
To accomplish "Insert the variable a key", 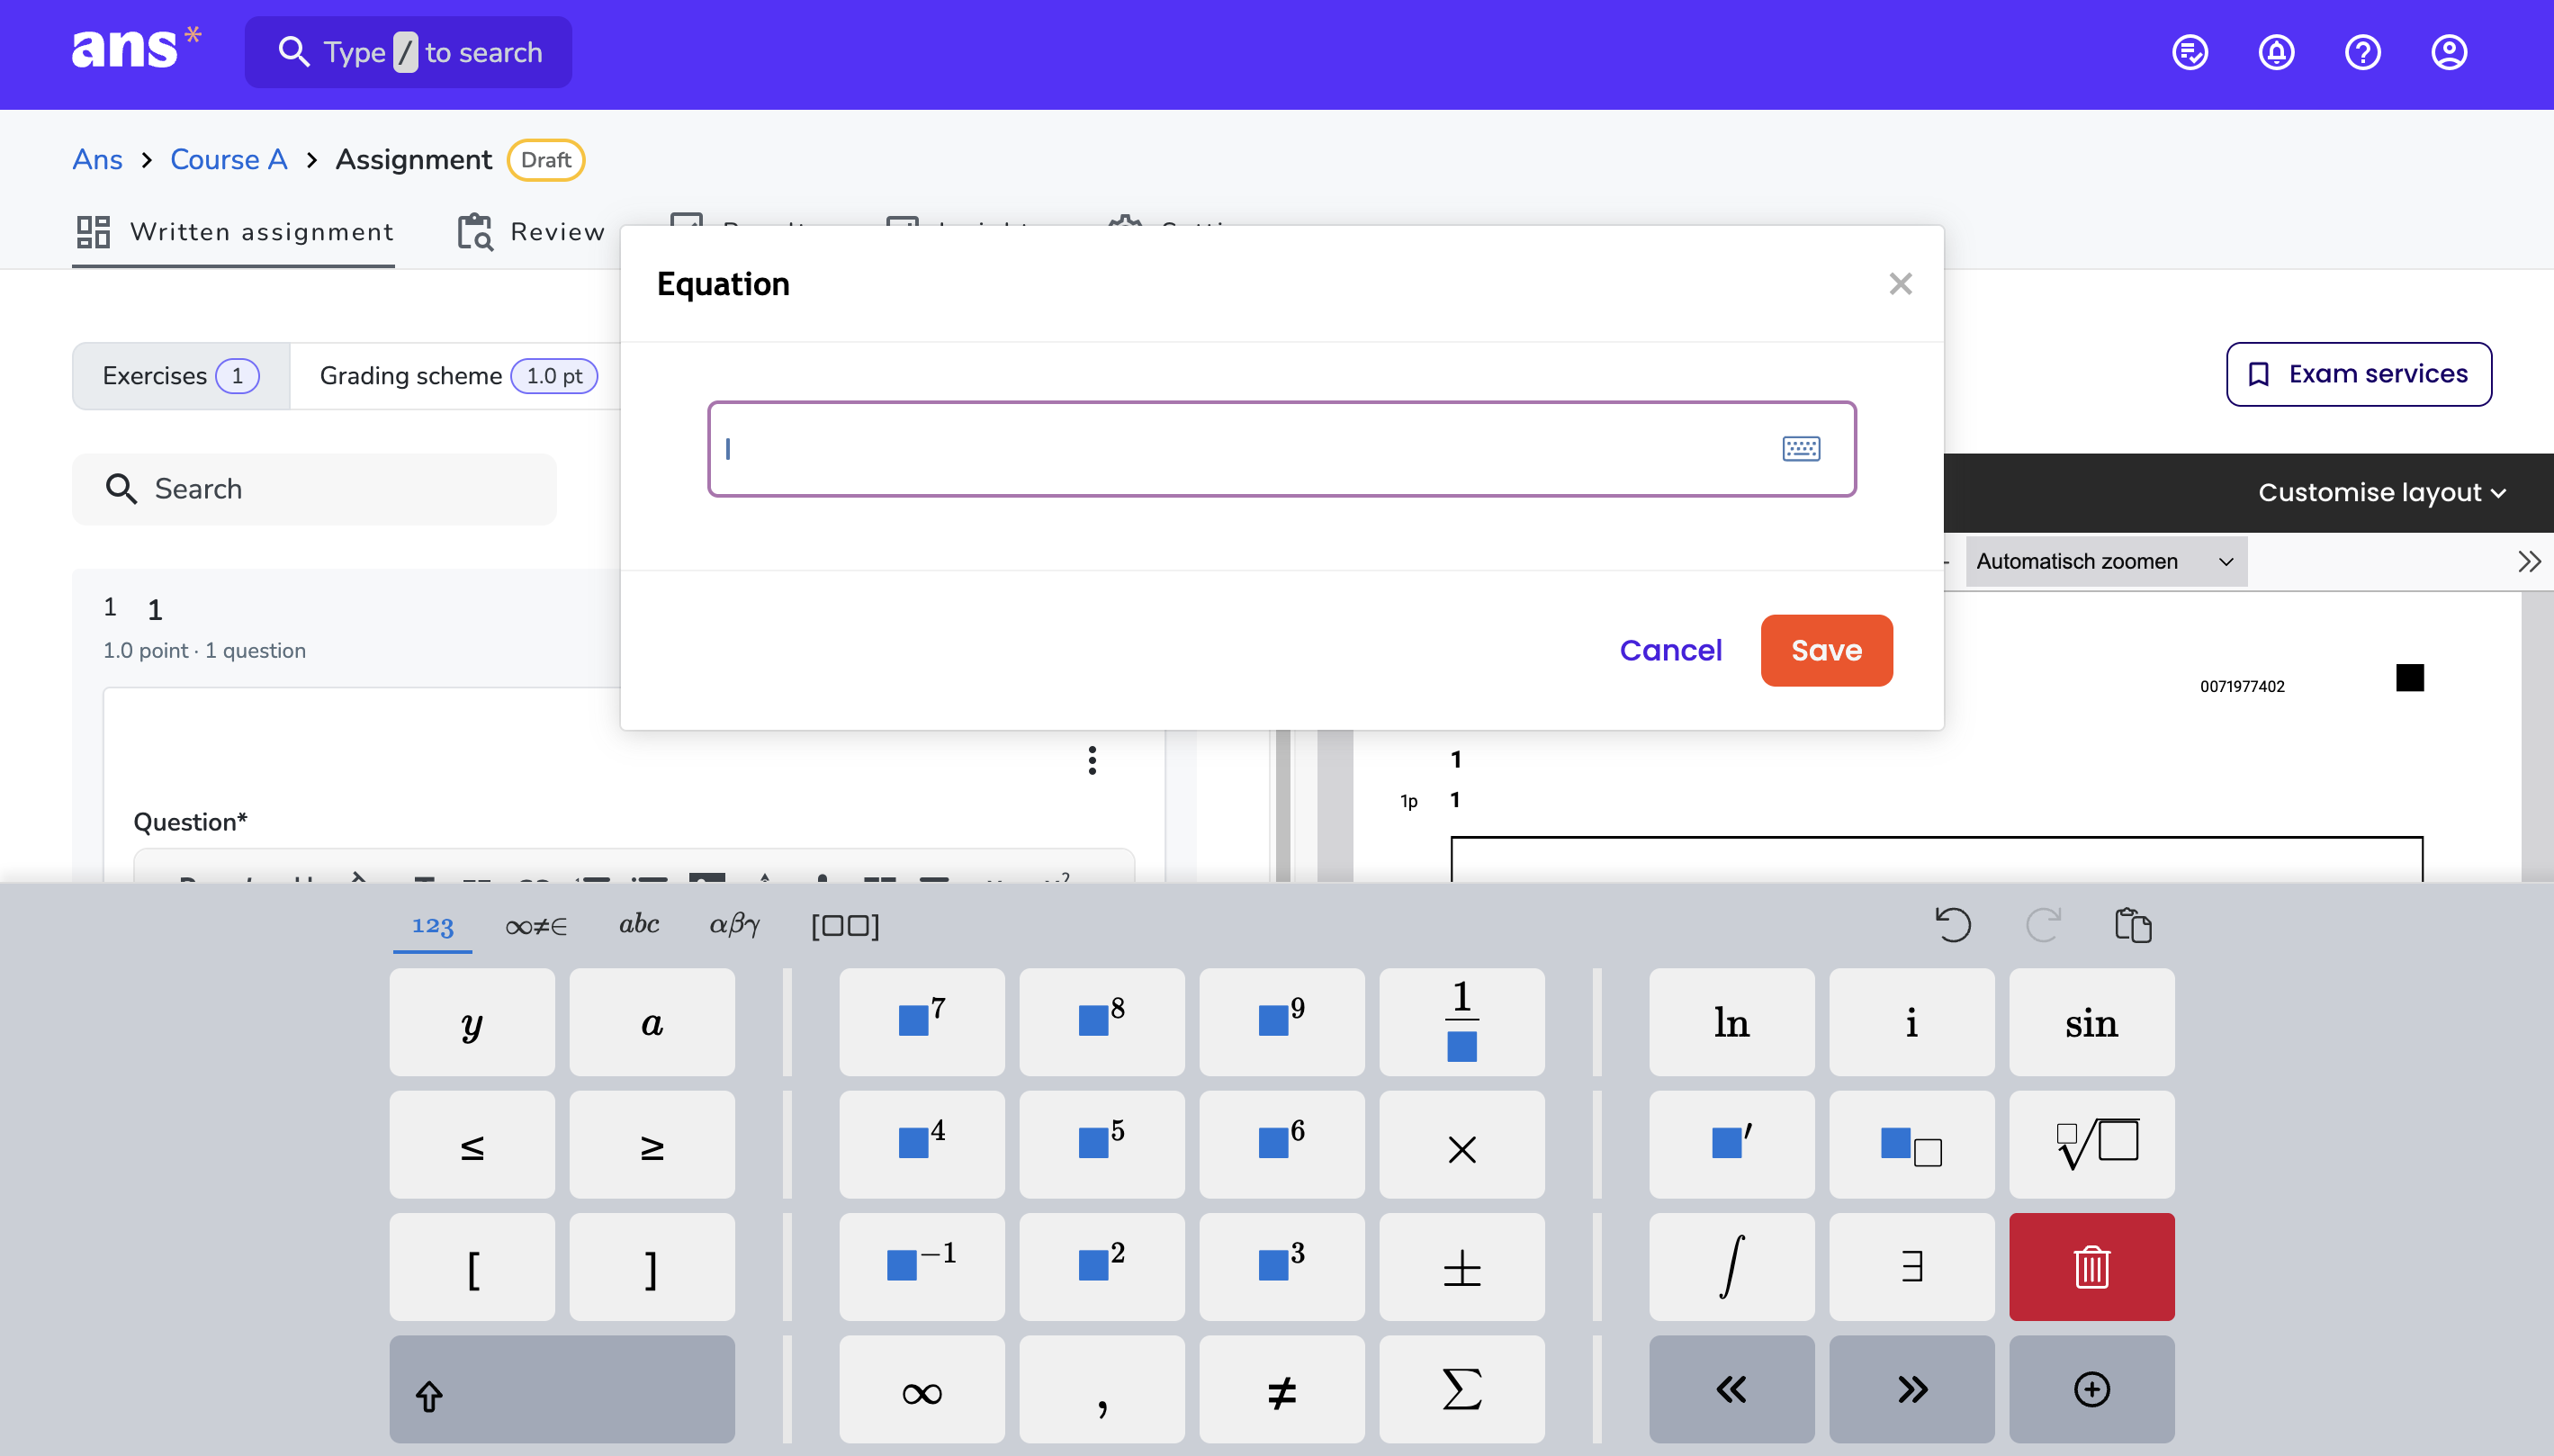I will tap(652, 1022).
